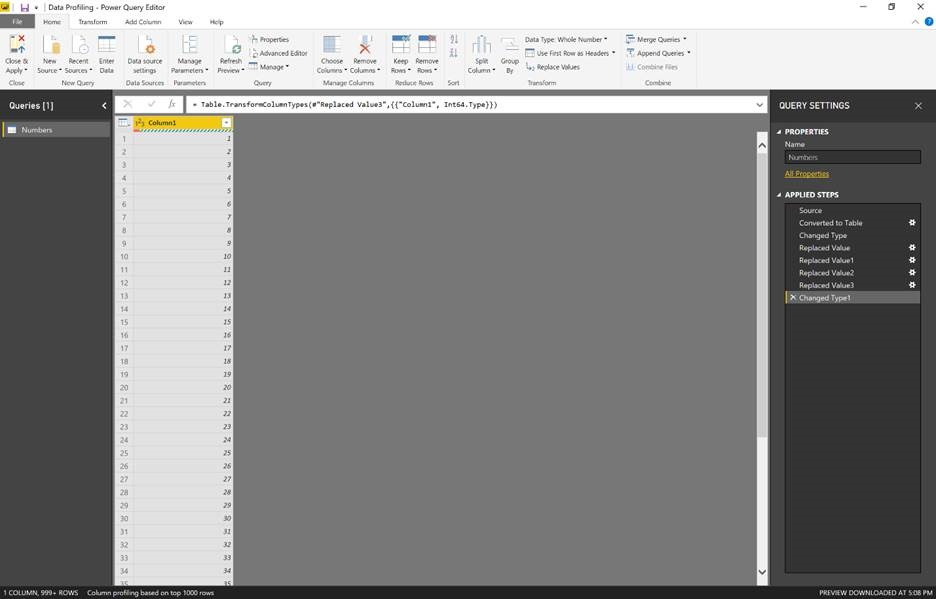Click the Data source settings icon
This screenshot has width=936, height=599.
pyautogui.click(x=146, y=45)
